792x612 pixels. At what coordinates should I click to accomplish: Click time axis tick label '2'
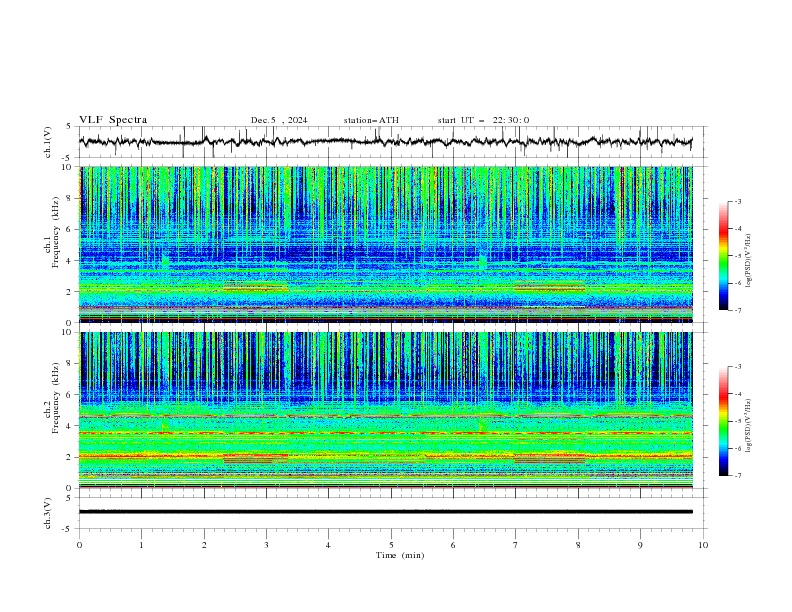(204, 545)
